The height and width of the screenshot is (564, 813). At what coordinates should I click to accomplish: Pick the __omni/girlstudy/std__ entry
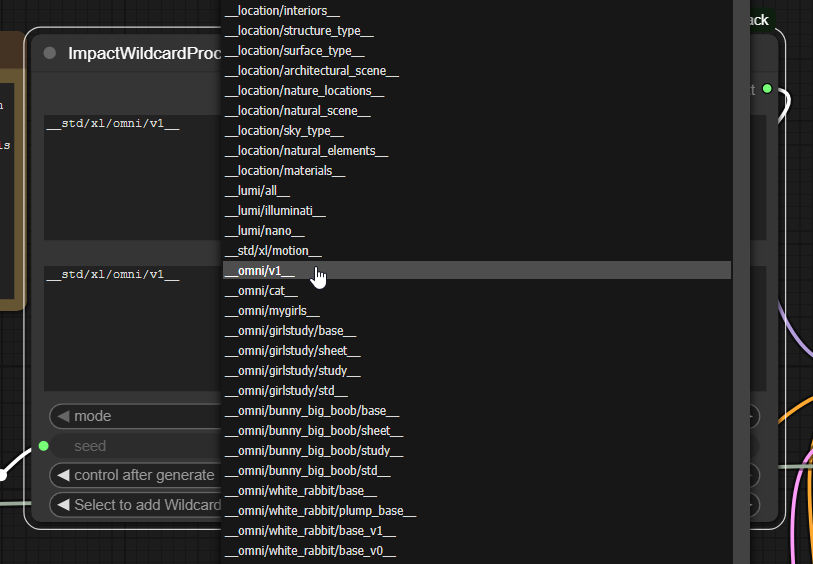click(x=477, y=391)
